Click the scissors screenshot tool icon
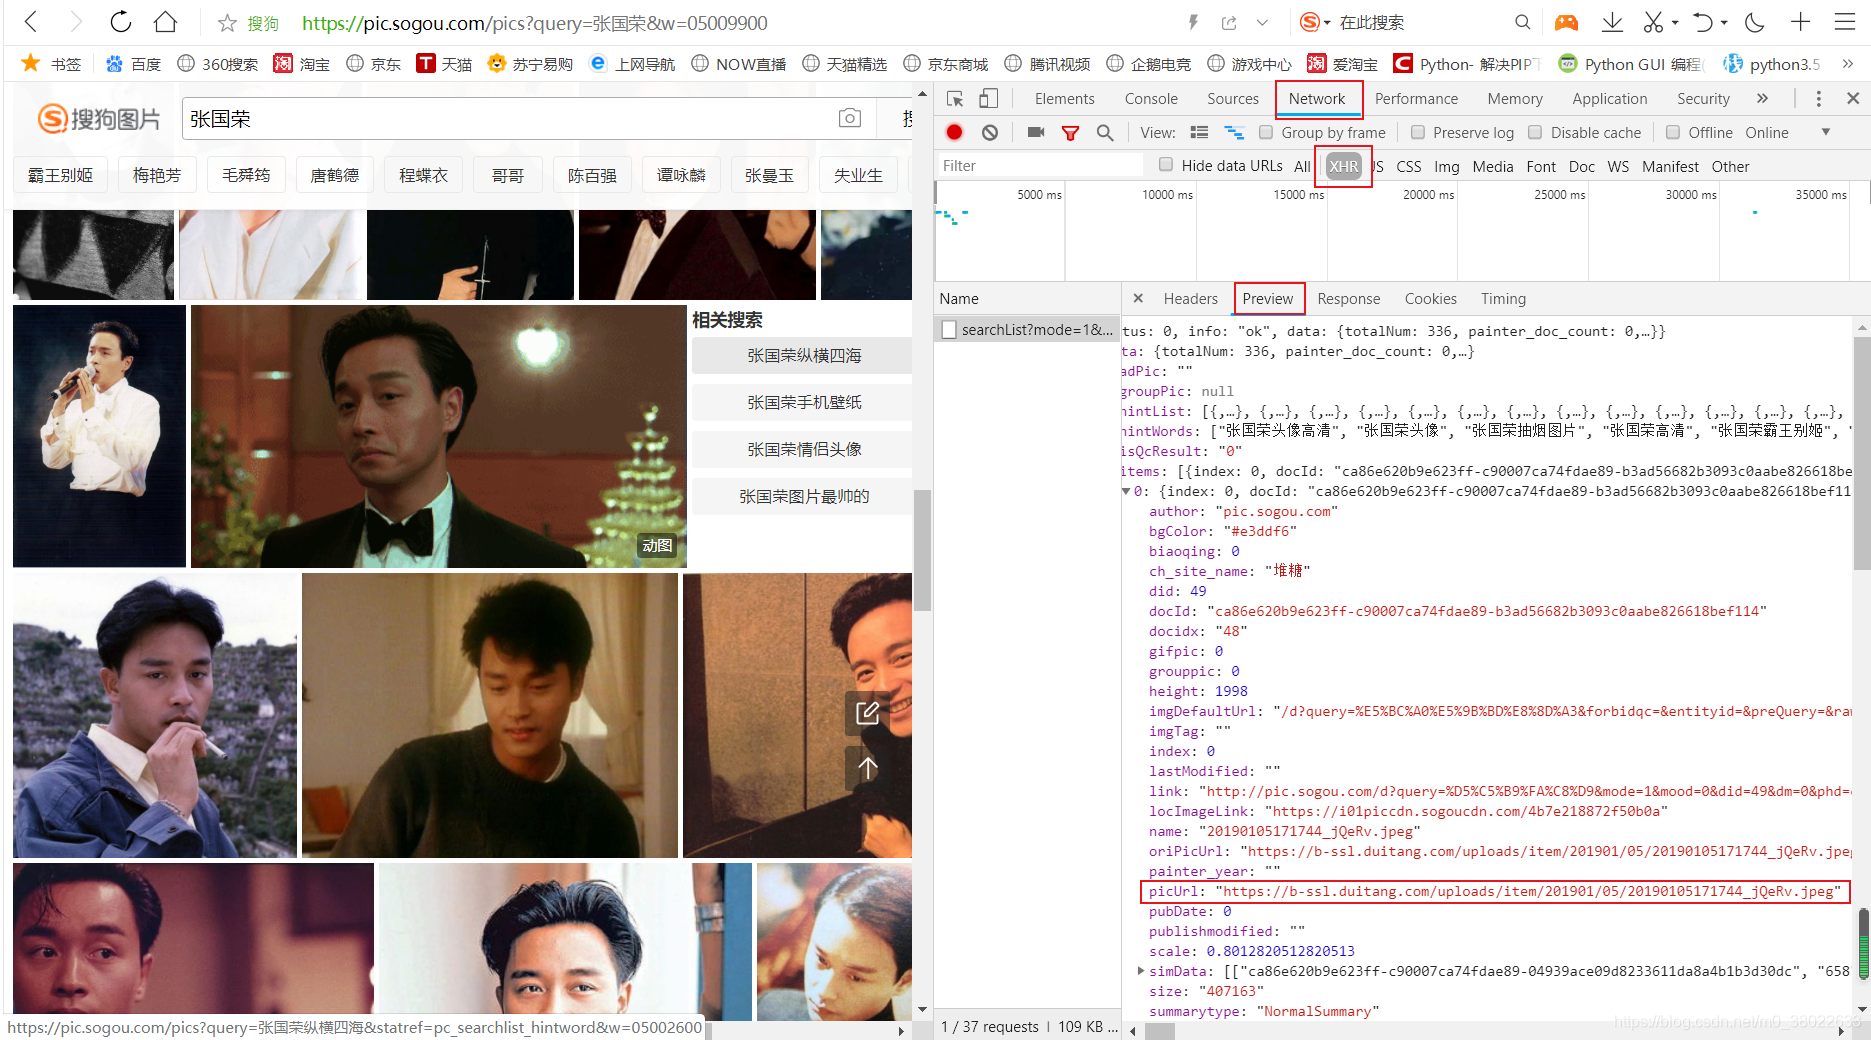 pos(1653,22)
